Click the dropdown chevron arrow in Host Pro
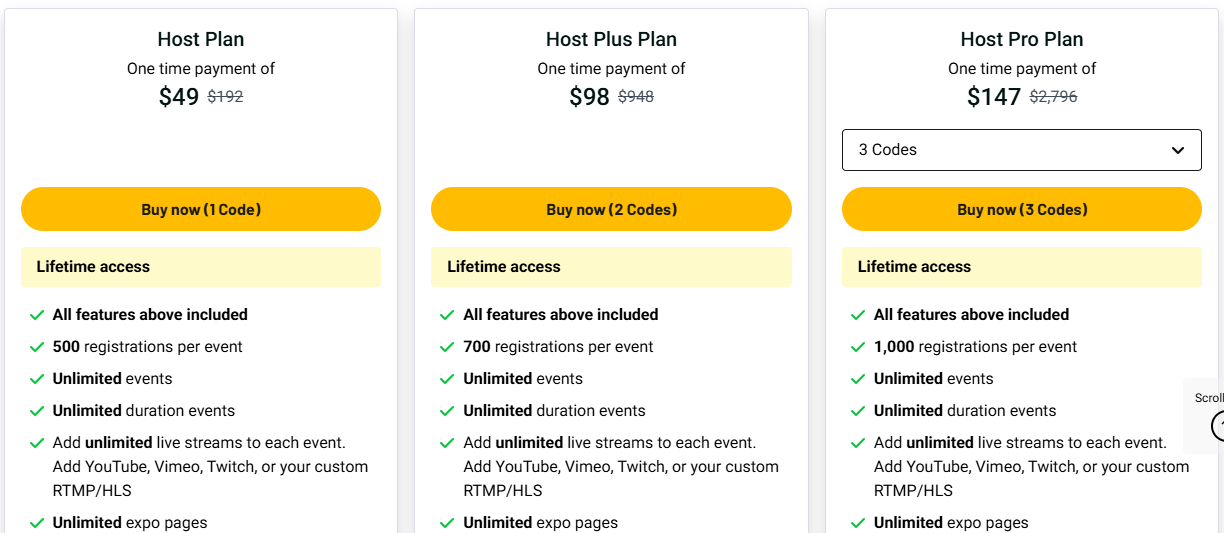This screenshot has height=533, width=1224. click(x=1177, y=150)
